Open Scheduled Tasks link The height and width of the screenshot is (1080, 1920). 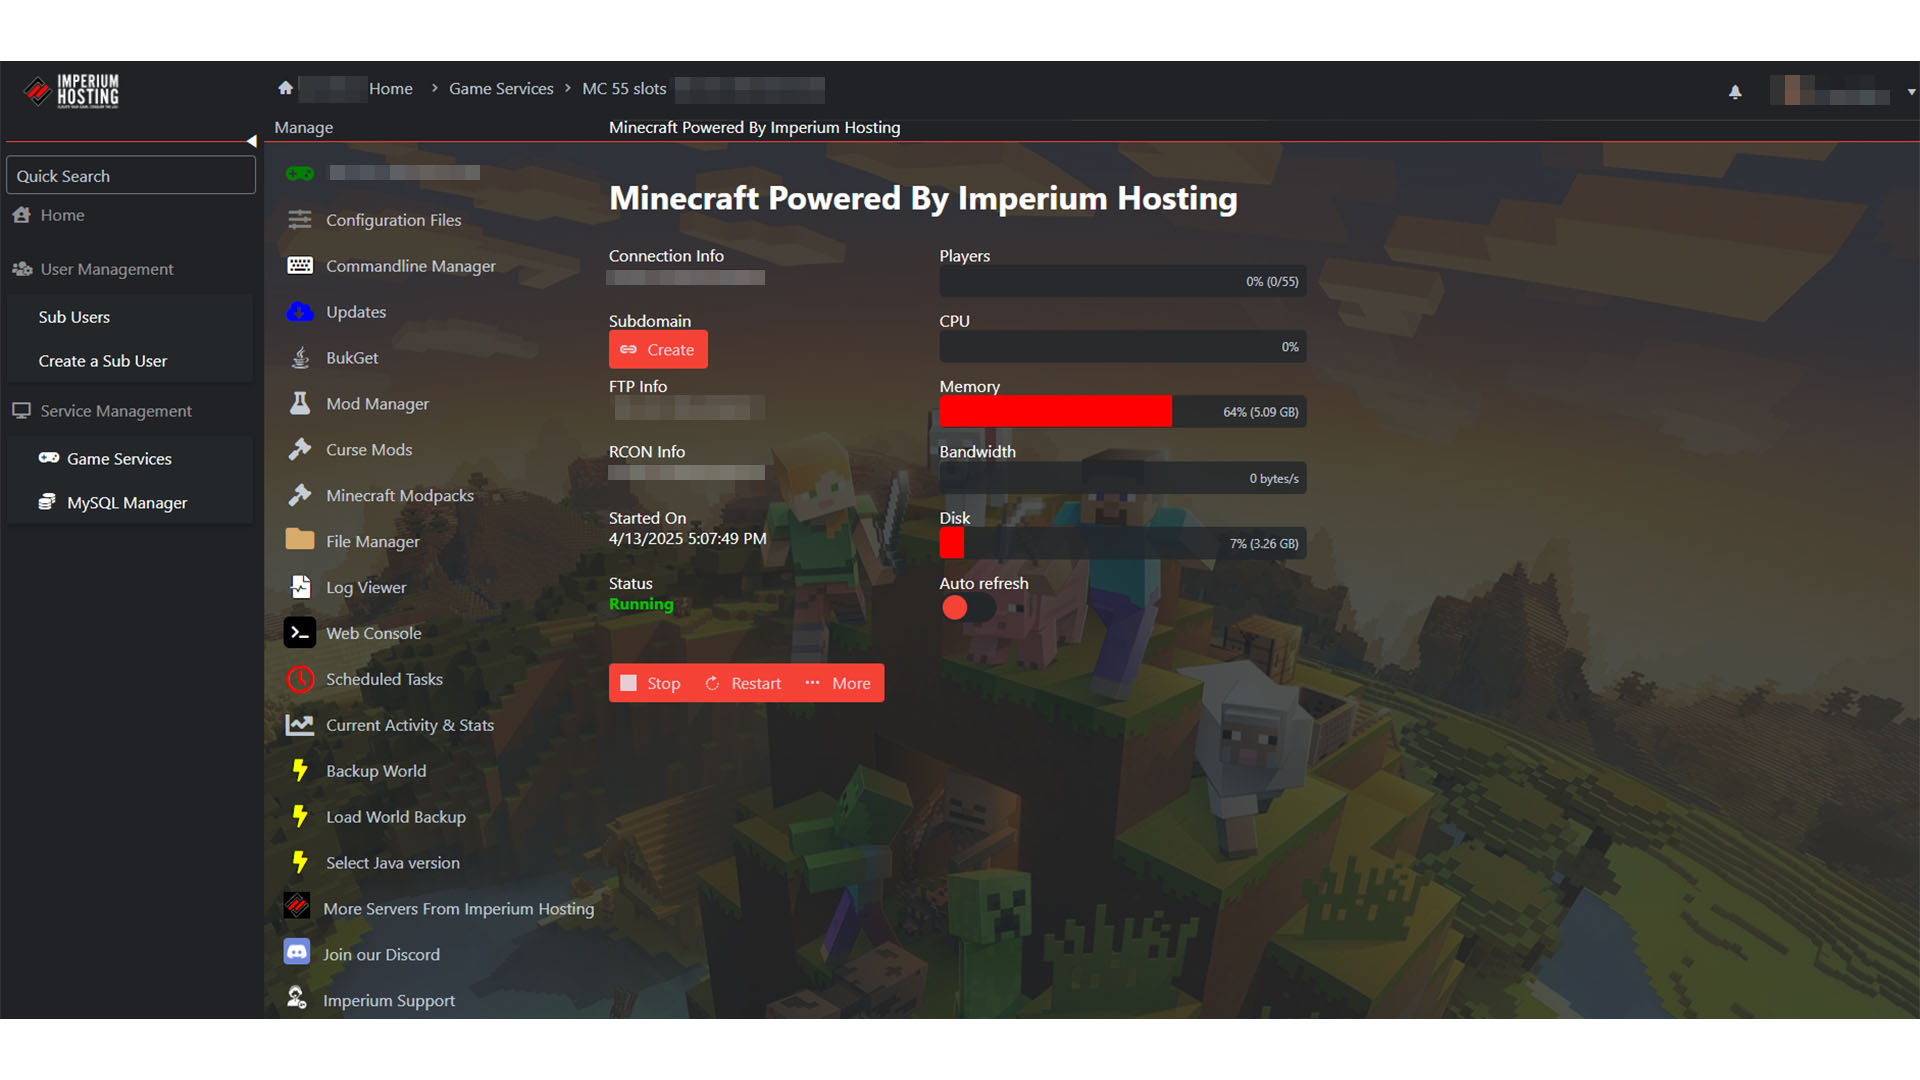point(384,679)
